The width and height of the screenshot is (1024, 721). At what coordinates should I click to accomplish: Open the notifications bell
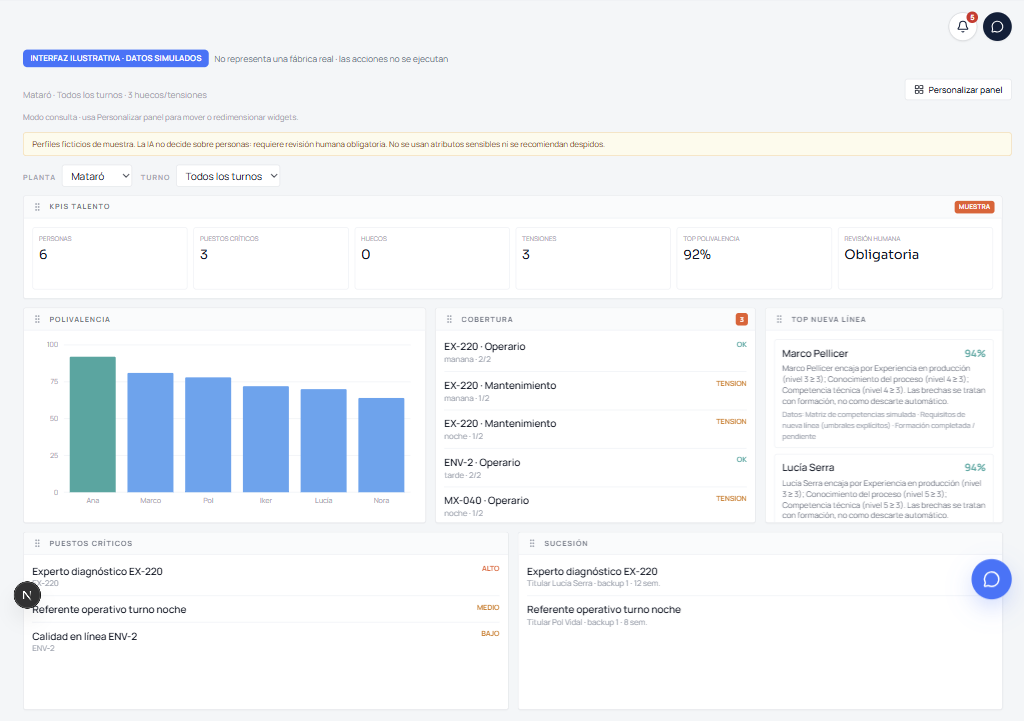[x=963, y=27]
